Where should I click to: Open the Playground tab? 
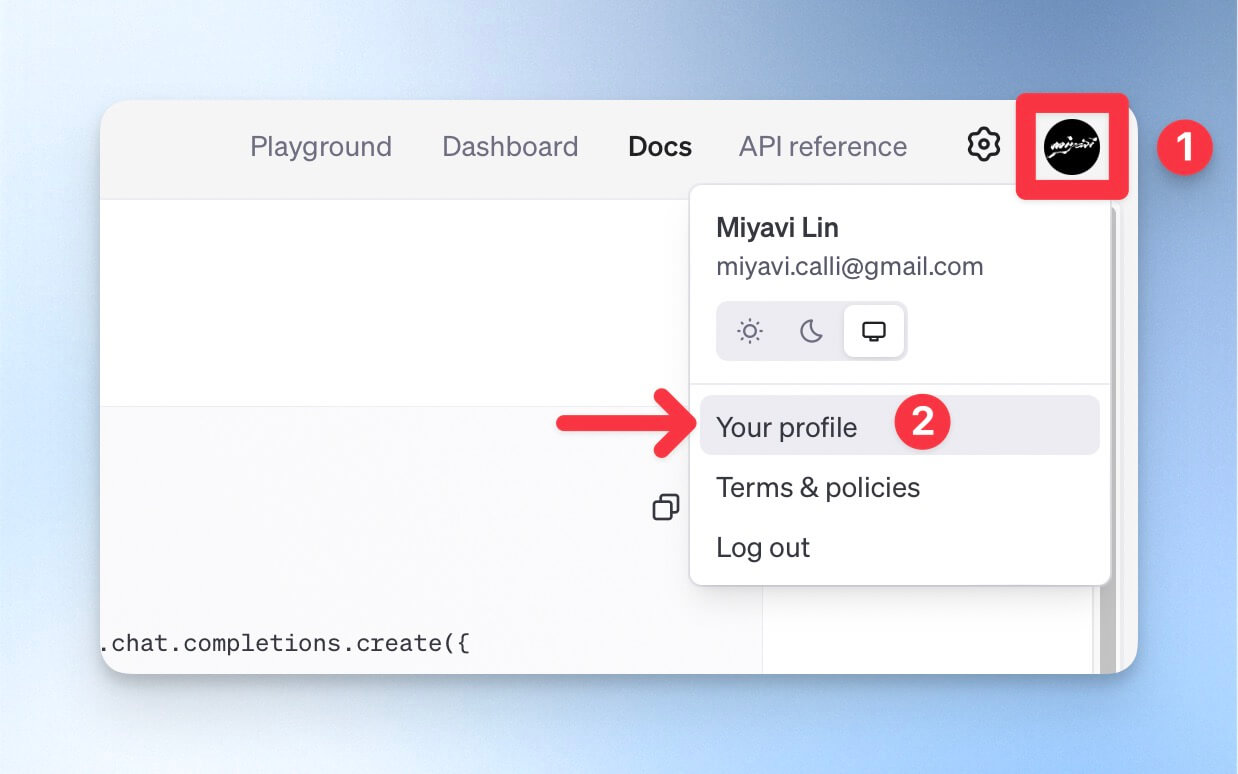click(321, 146)
